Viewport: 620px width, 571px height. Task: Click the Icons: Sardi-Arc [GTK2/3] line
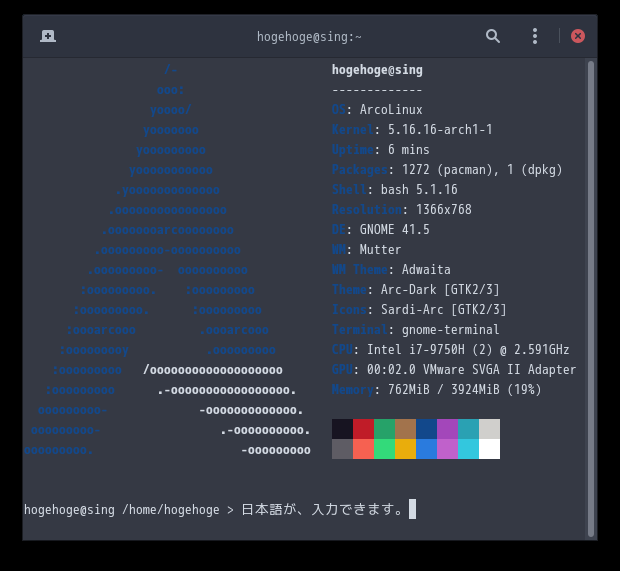coord(419,310)
